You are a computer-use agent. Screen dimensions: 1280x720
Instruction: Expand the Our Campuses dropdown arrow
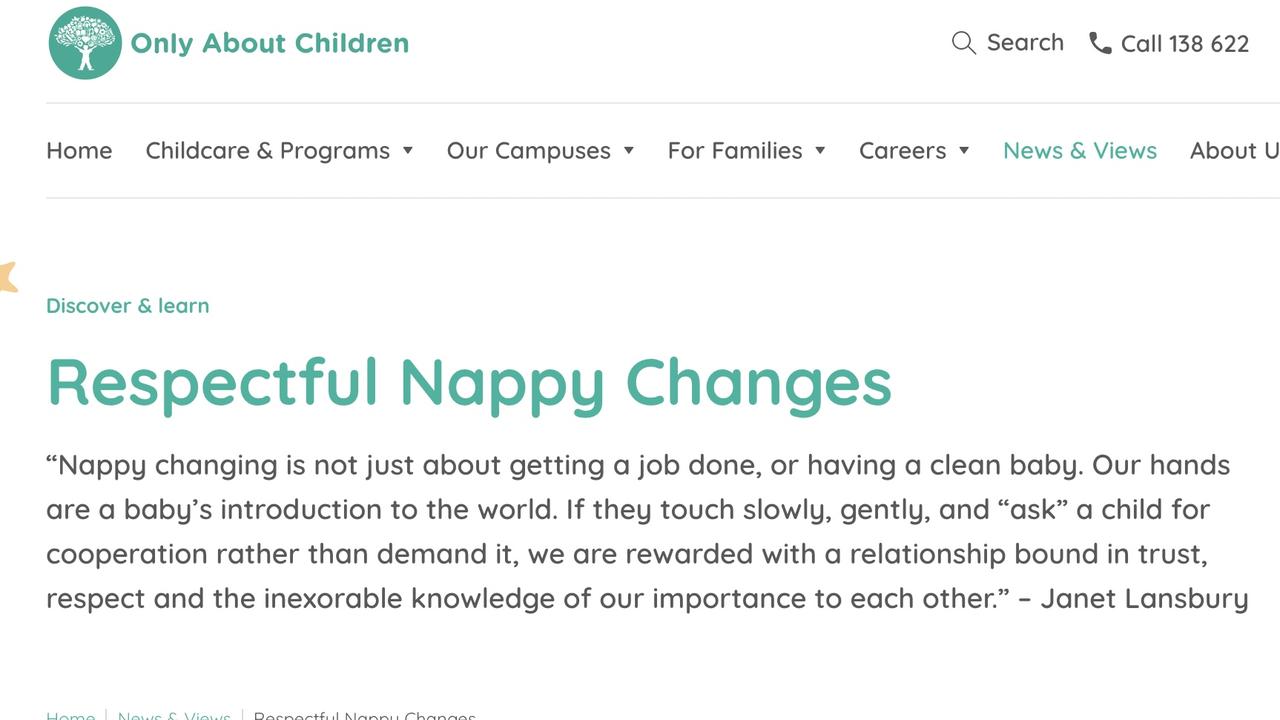point(629,151)
